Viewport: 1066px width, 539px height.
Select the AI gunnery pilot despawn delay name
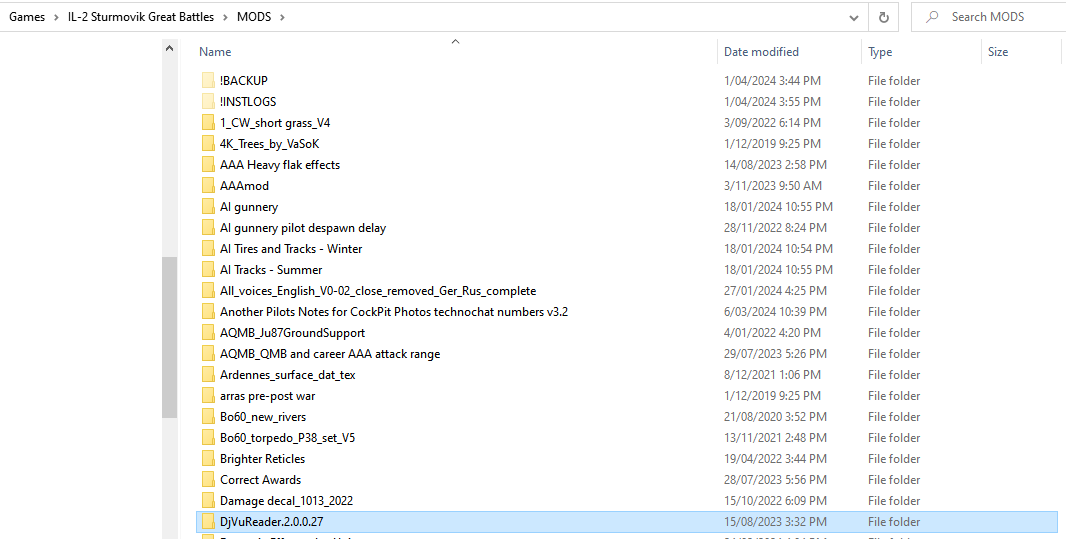point(303,228)
